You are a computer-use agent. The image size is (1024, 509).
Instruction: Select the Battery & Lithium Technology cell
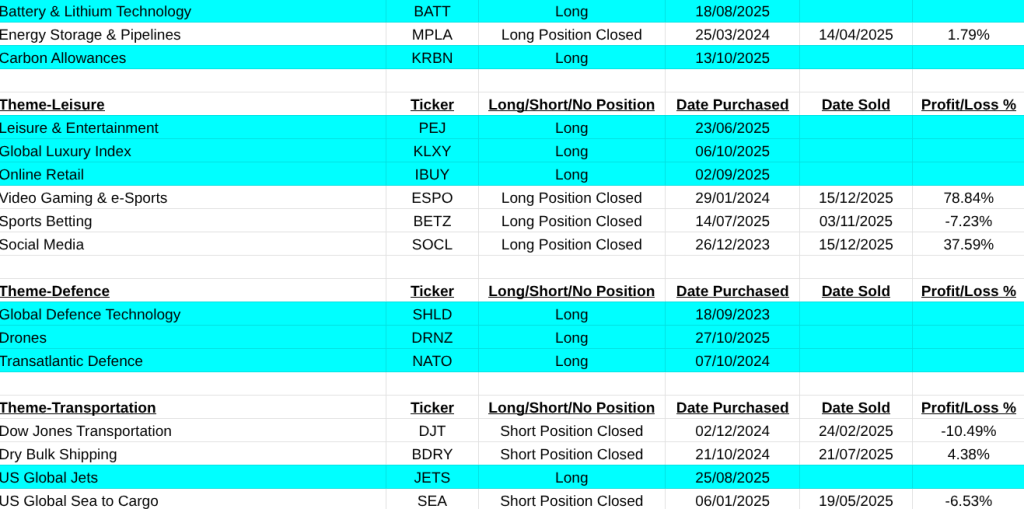pos(95,12)
